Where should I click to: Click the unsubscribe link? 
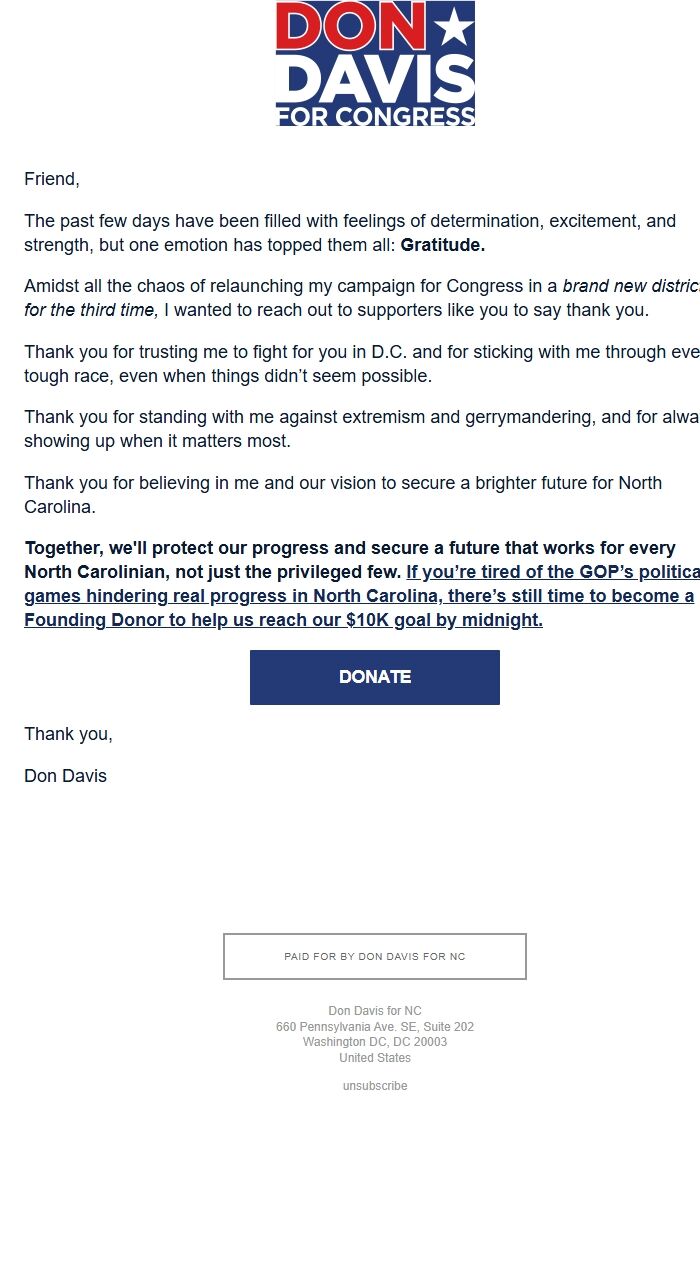coord(374,1085)
